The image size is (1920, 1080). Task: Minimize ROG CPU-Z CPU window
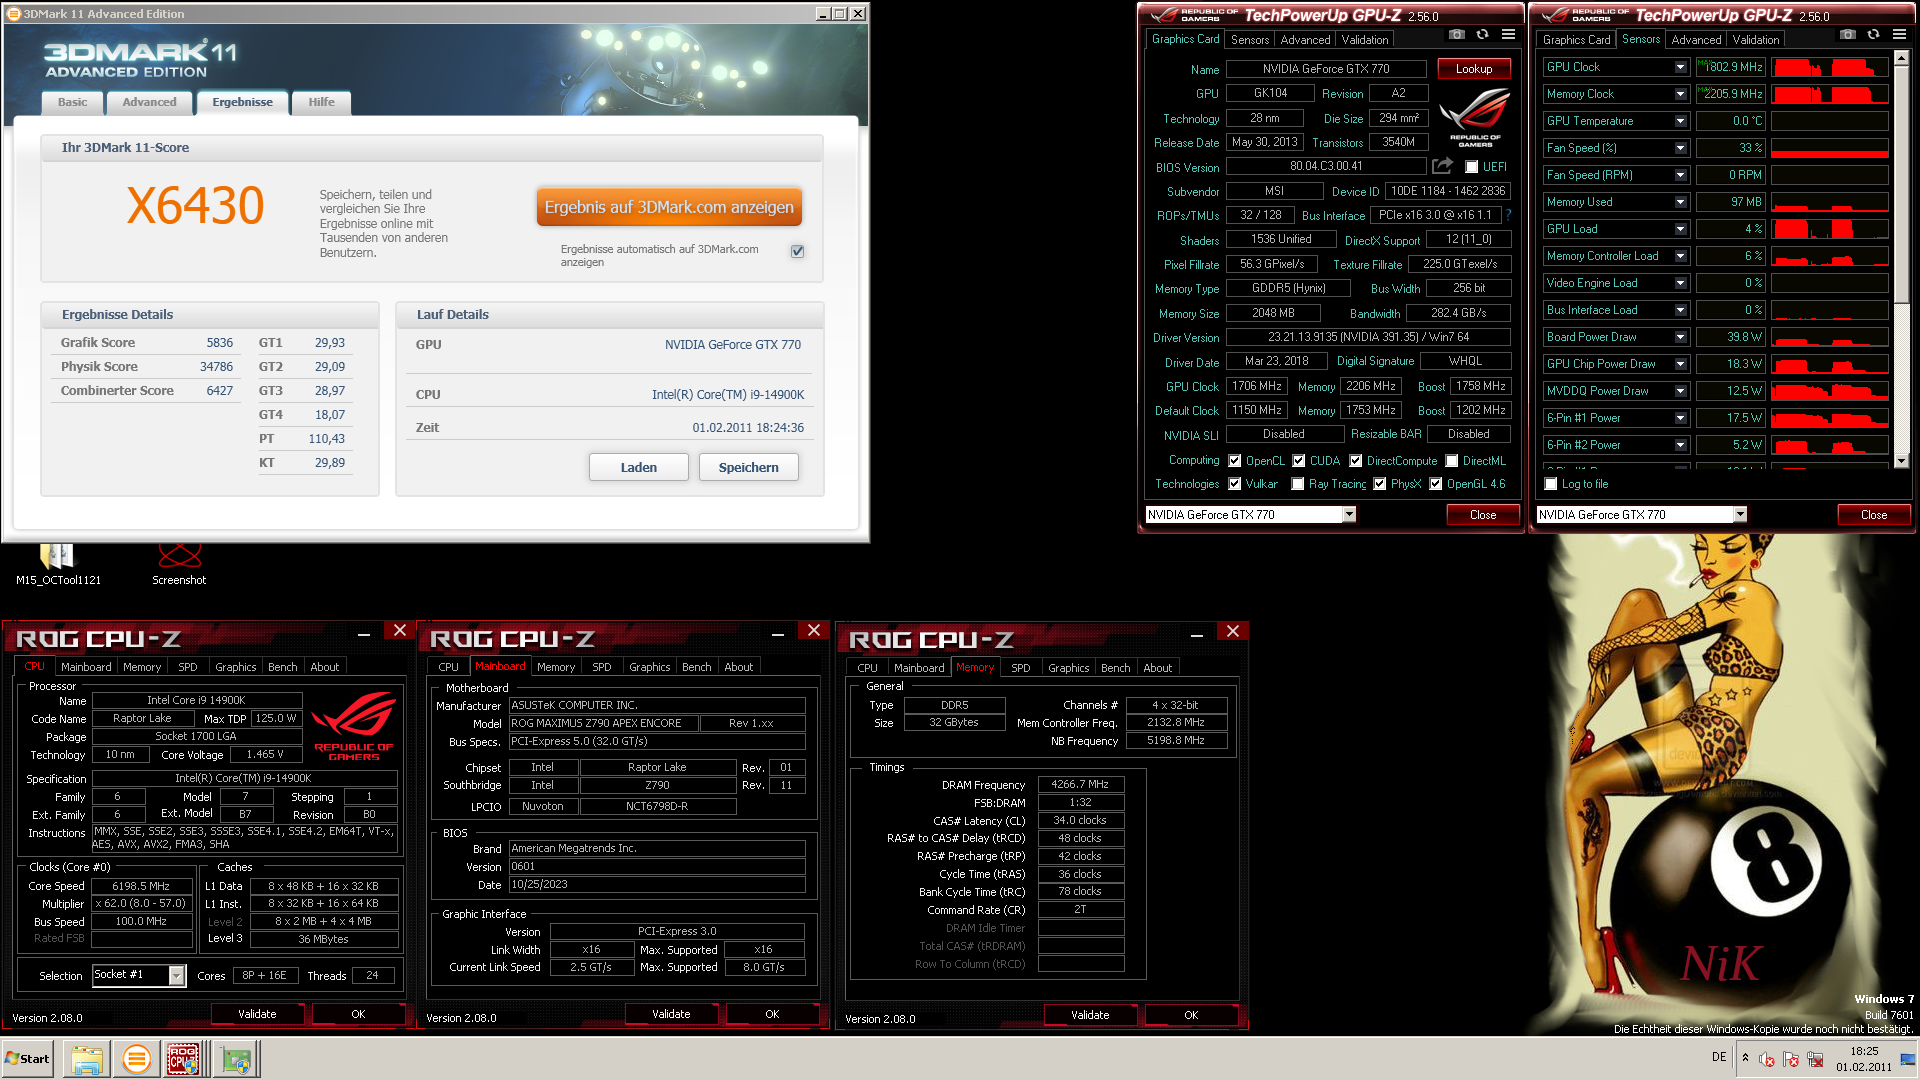[364, 632]
